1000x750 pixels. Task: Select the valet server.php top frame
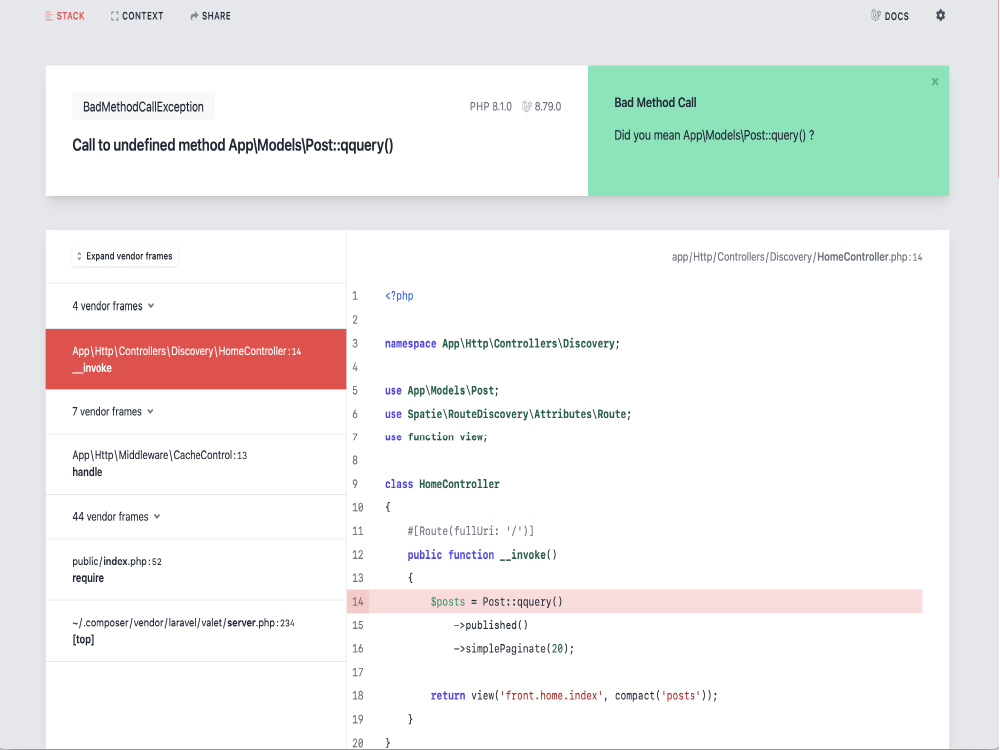(x=196, y=631)
